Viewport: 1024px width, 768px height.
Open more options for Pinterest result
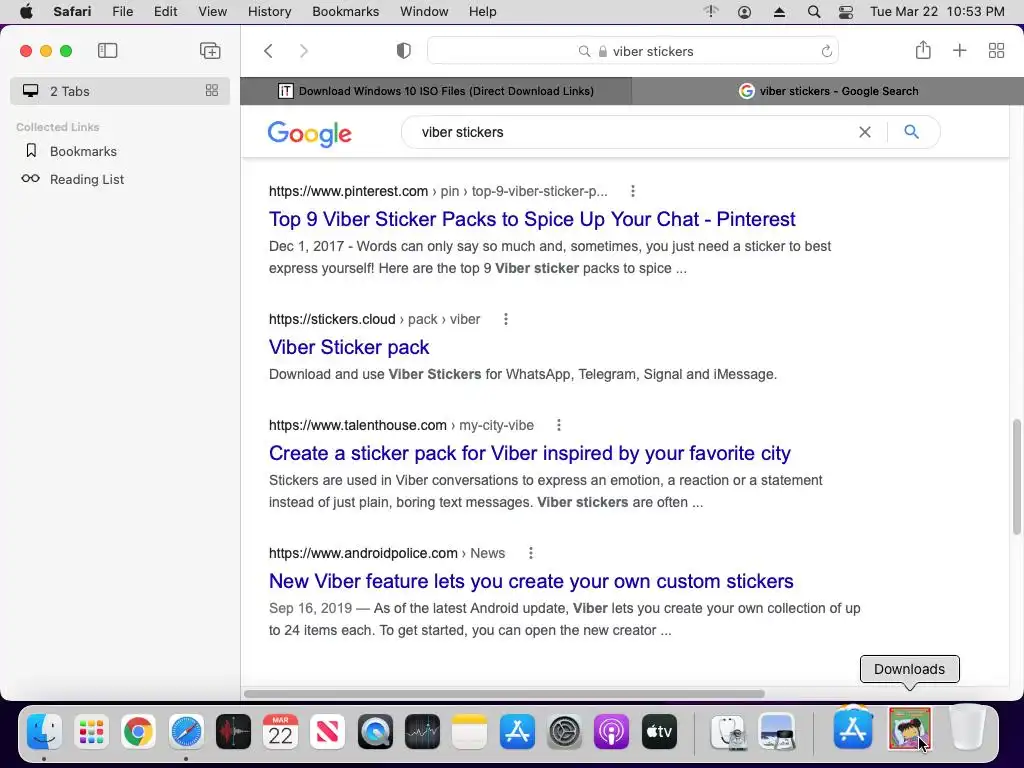[x=632, y=191]
